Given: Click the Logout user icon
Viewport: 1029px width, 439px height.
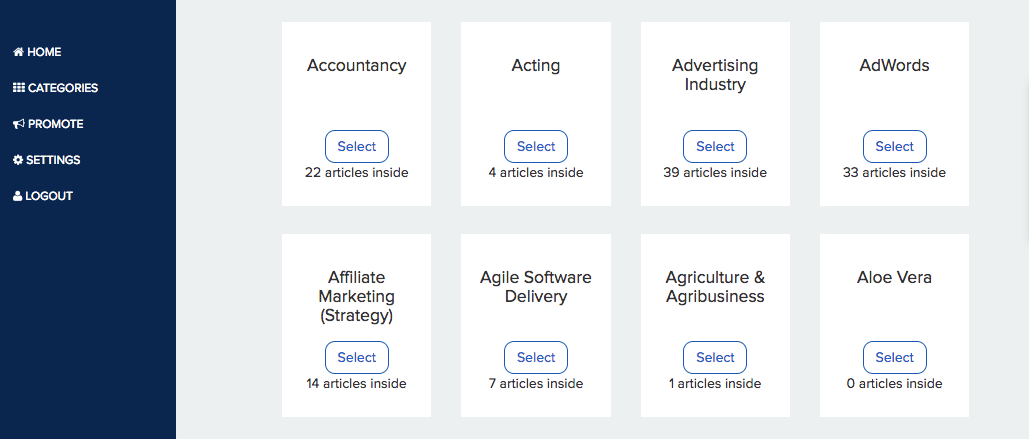Looking at the screenshot, I should pyautogui.click(x=18, y=196).
